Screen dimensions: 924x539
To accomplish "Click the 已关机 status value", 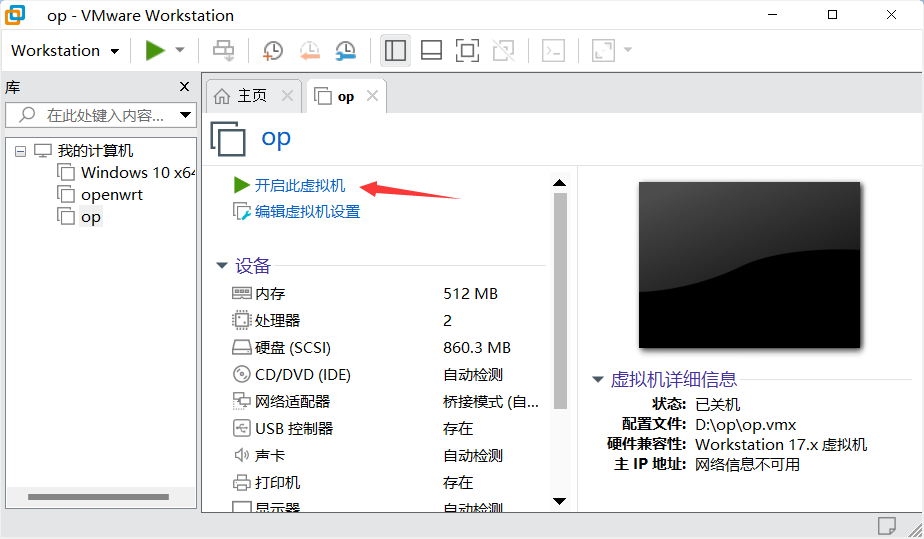I will [x=717, y=405].
